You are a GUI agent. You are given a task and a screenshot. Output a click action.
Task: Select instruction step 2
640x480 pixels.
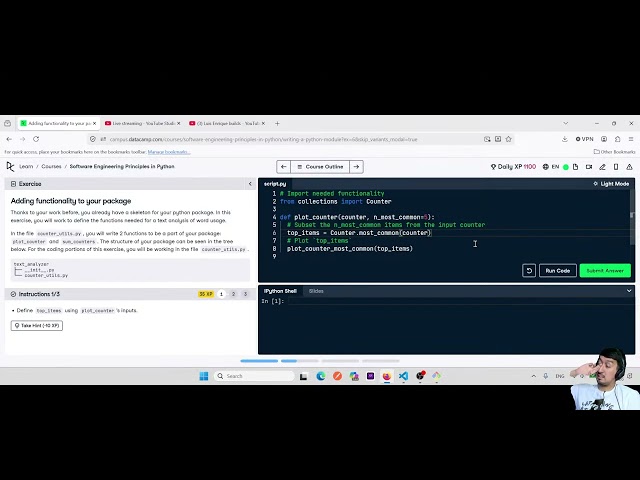click(233, 294)
